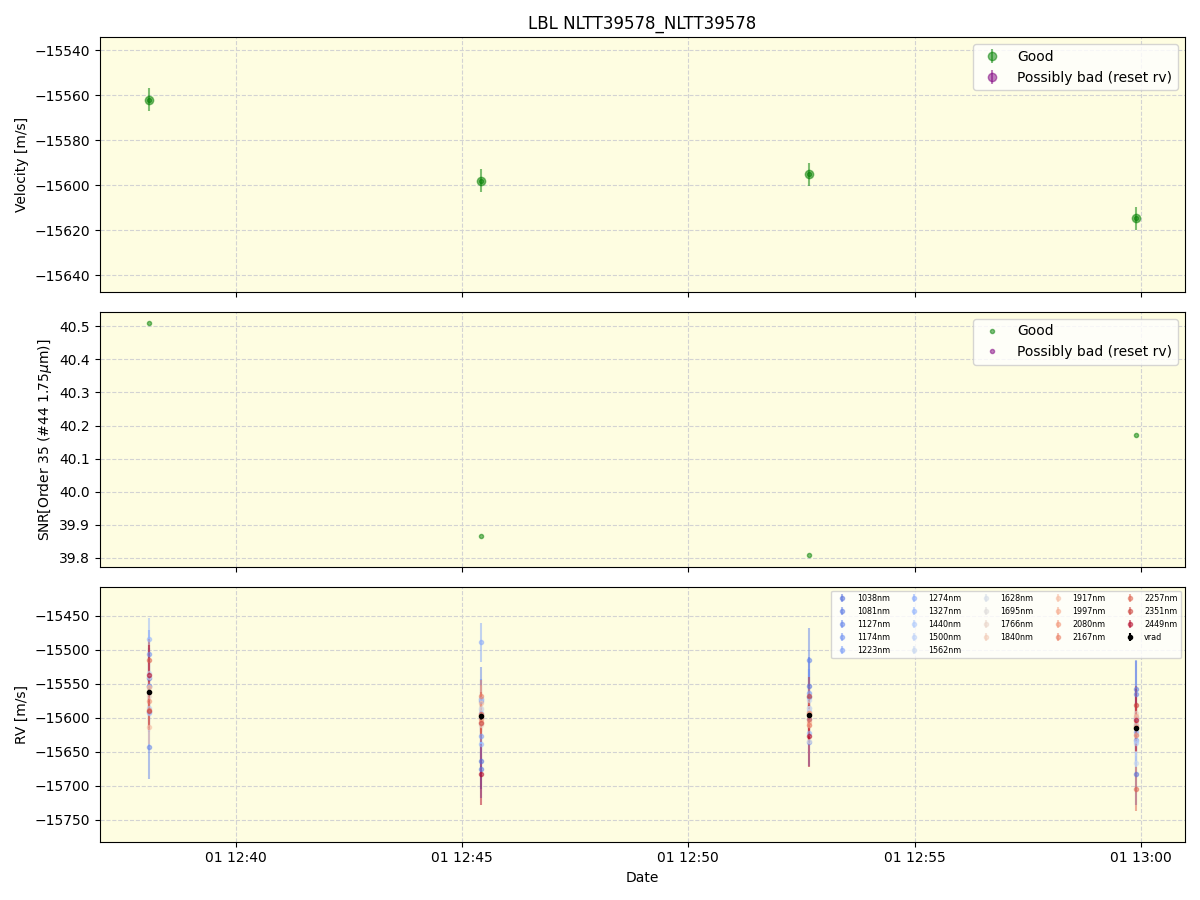Click the 40.5 SNR tick label

77,327
